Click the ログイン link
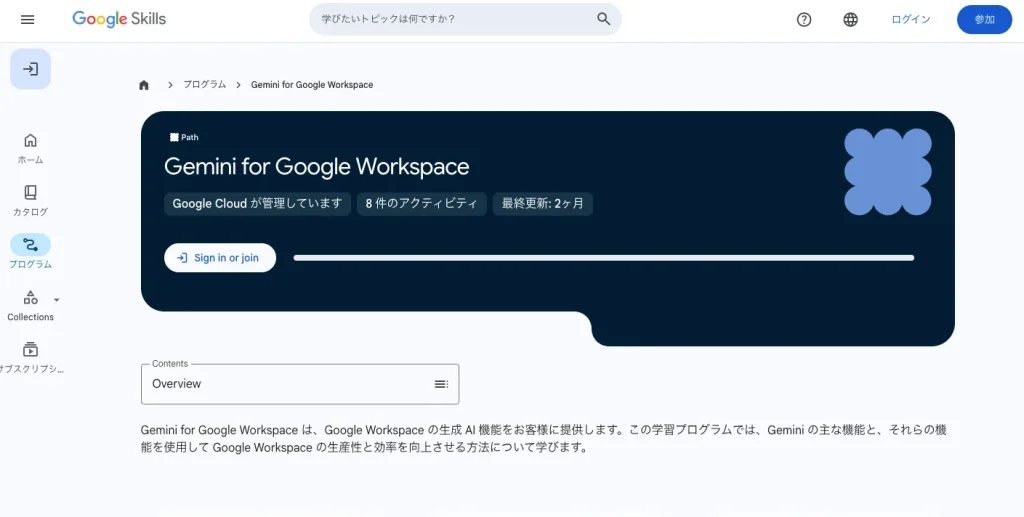 click(x=911, y=20)
